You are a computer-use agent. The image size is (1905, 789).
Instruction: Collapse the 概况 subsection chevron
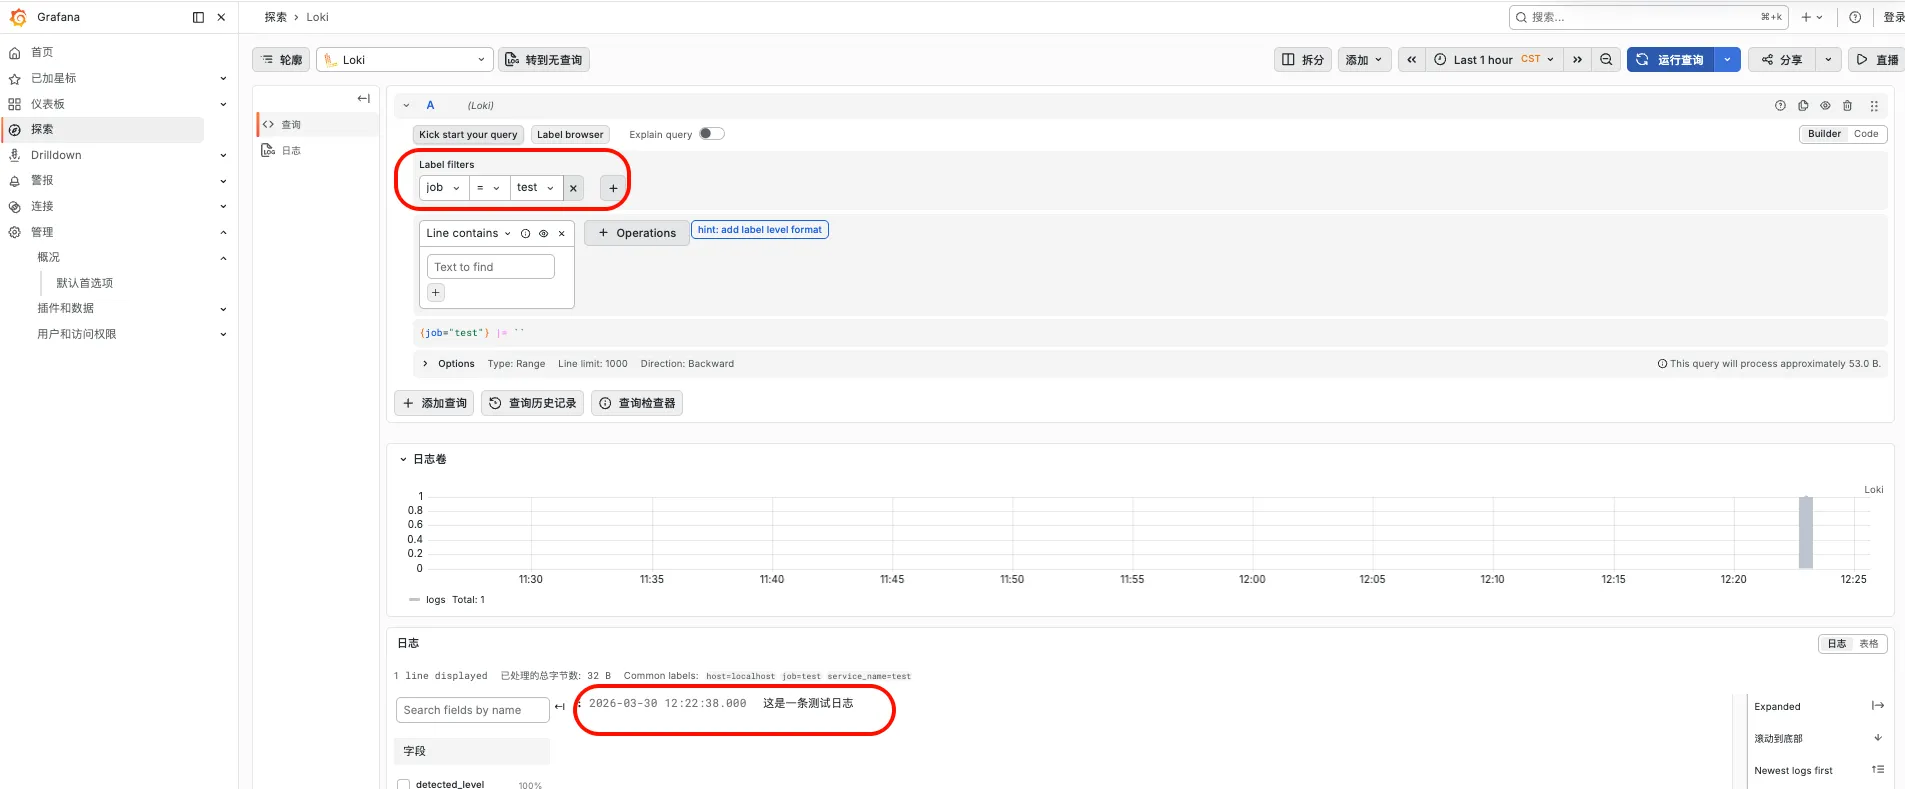223,257
